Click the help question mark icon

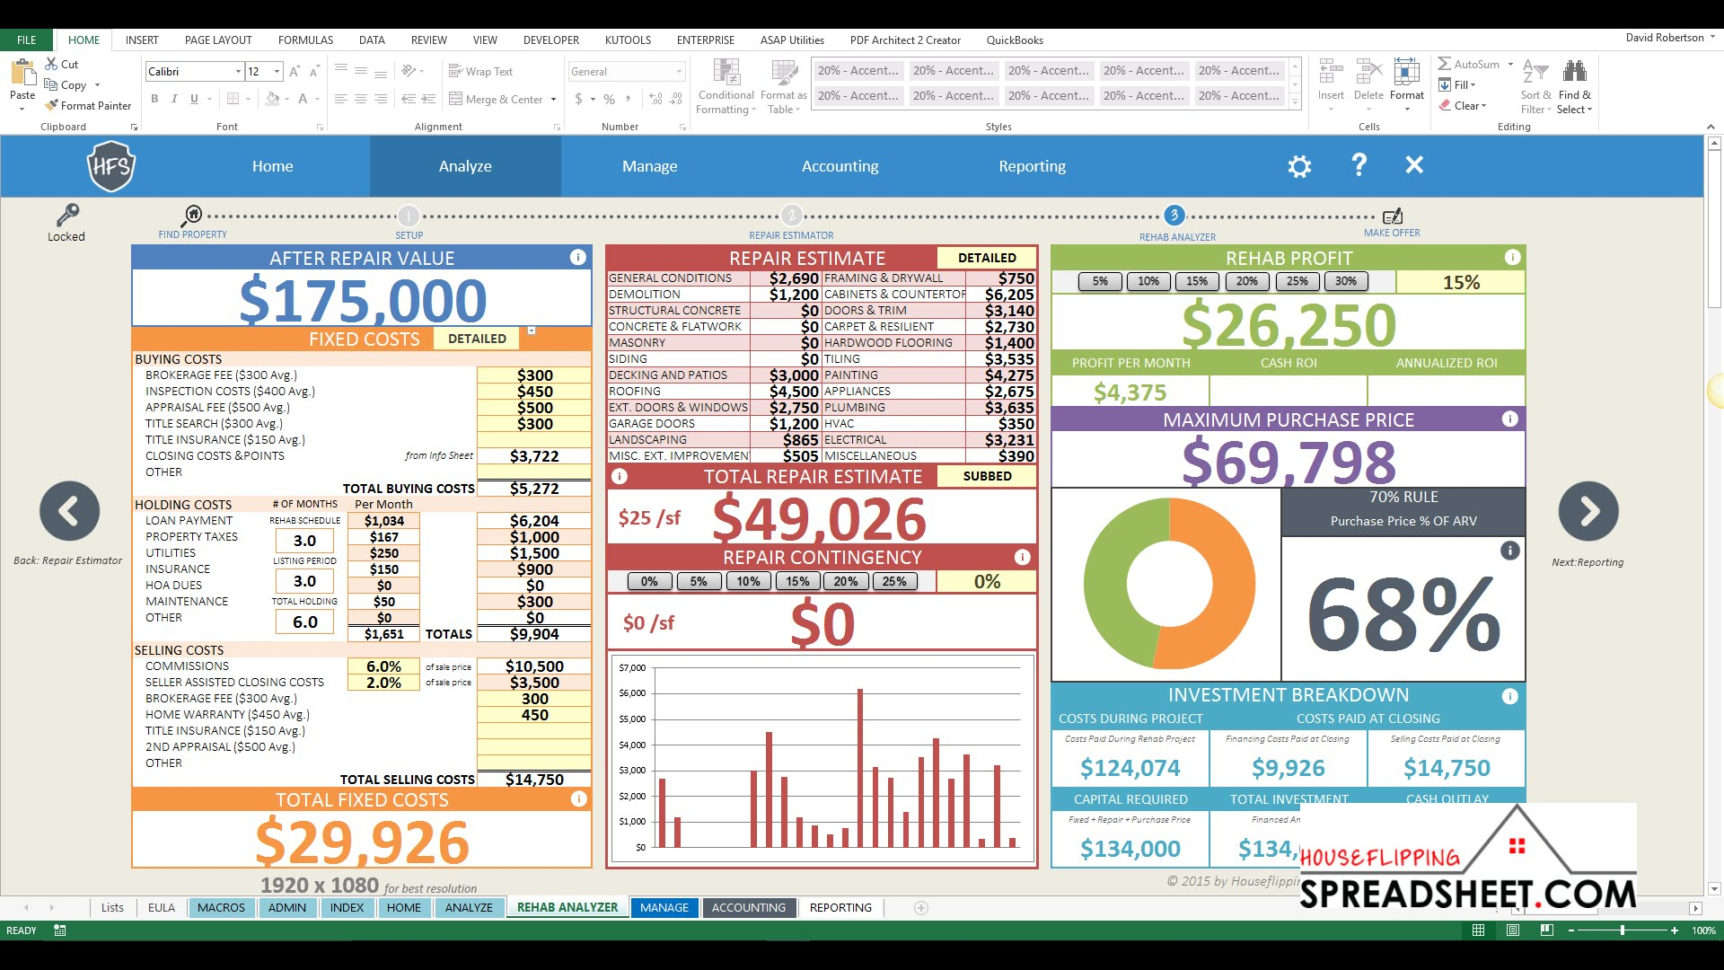tap(1358, 166)
